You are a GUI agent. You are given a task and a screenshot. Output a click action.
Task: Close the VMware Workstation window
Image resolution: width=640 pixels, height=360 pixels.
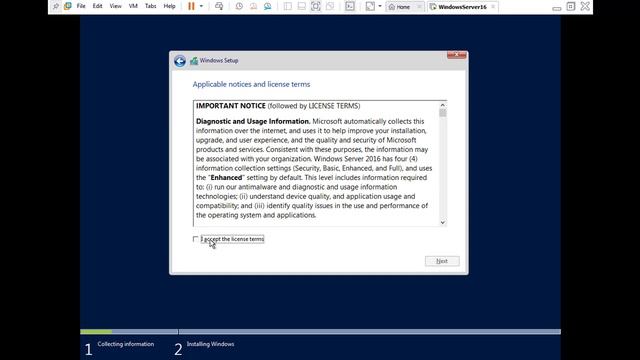585,6
